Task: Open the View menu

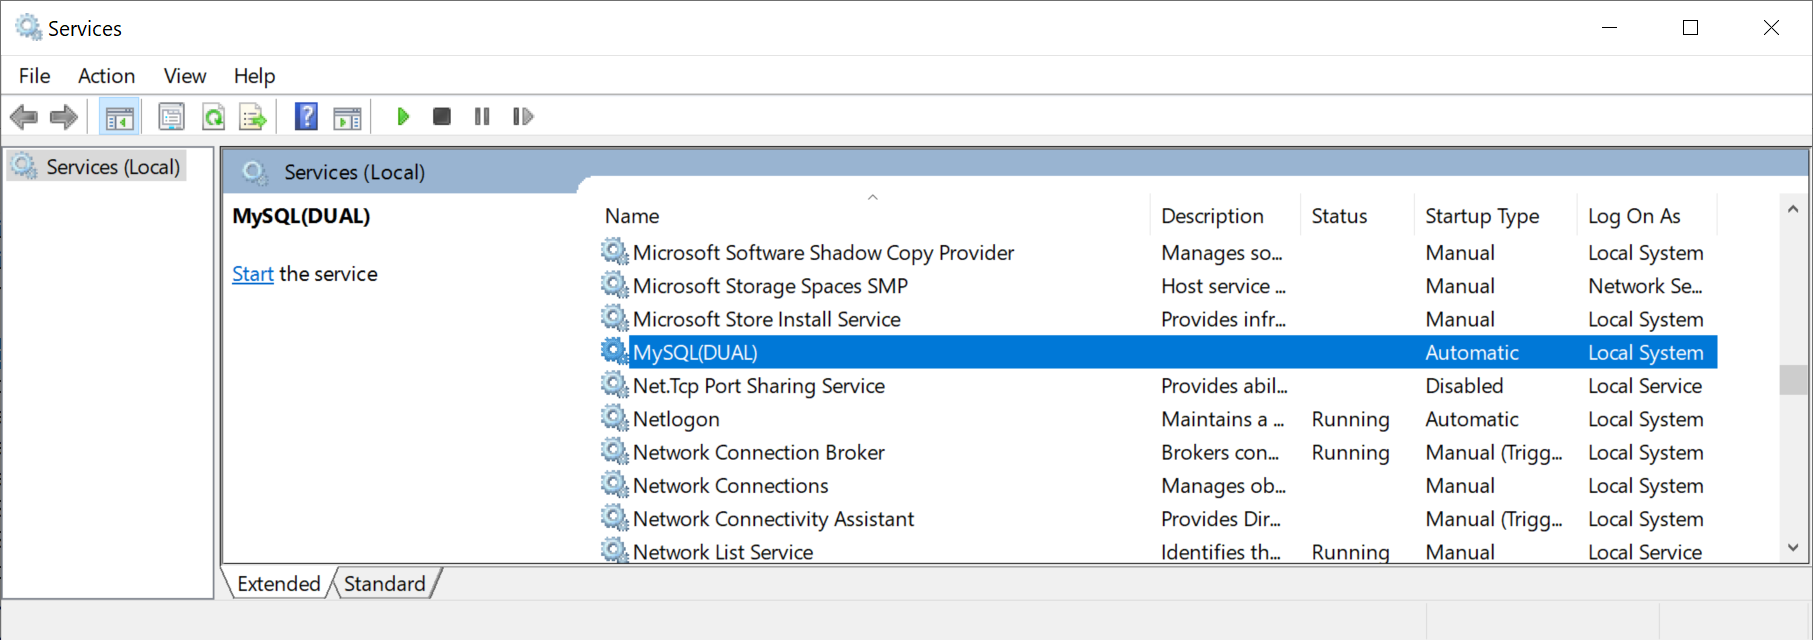Action: click(185, 76)
